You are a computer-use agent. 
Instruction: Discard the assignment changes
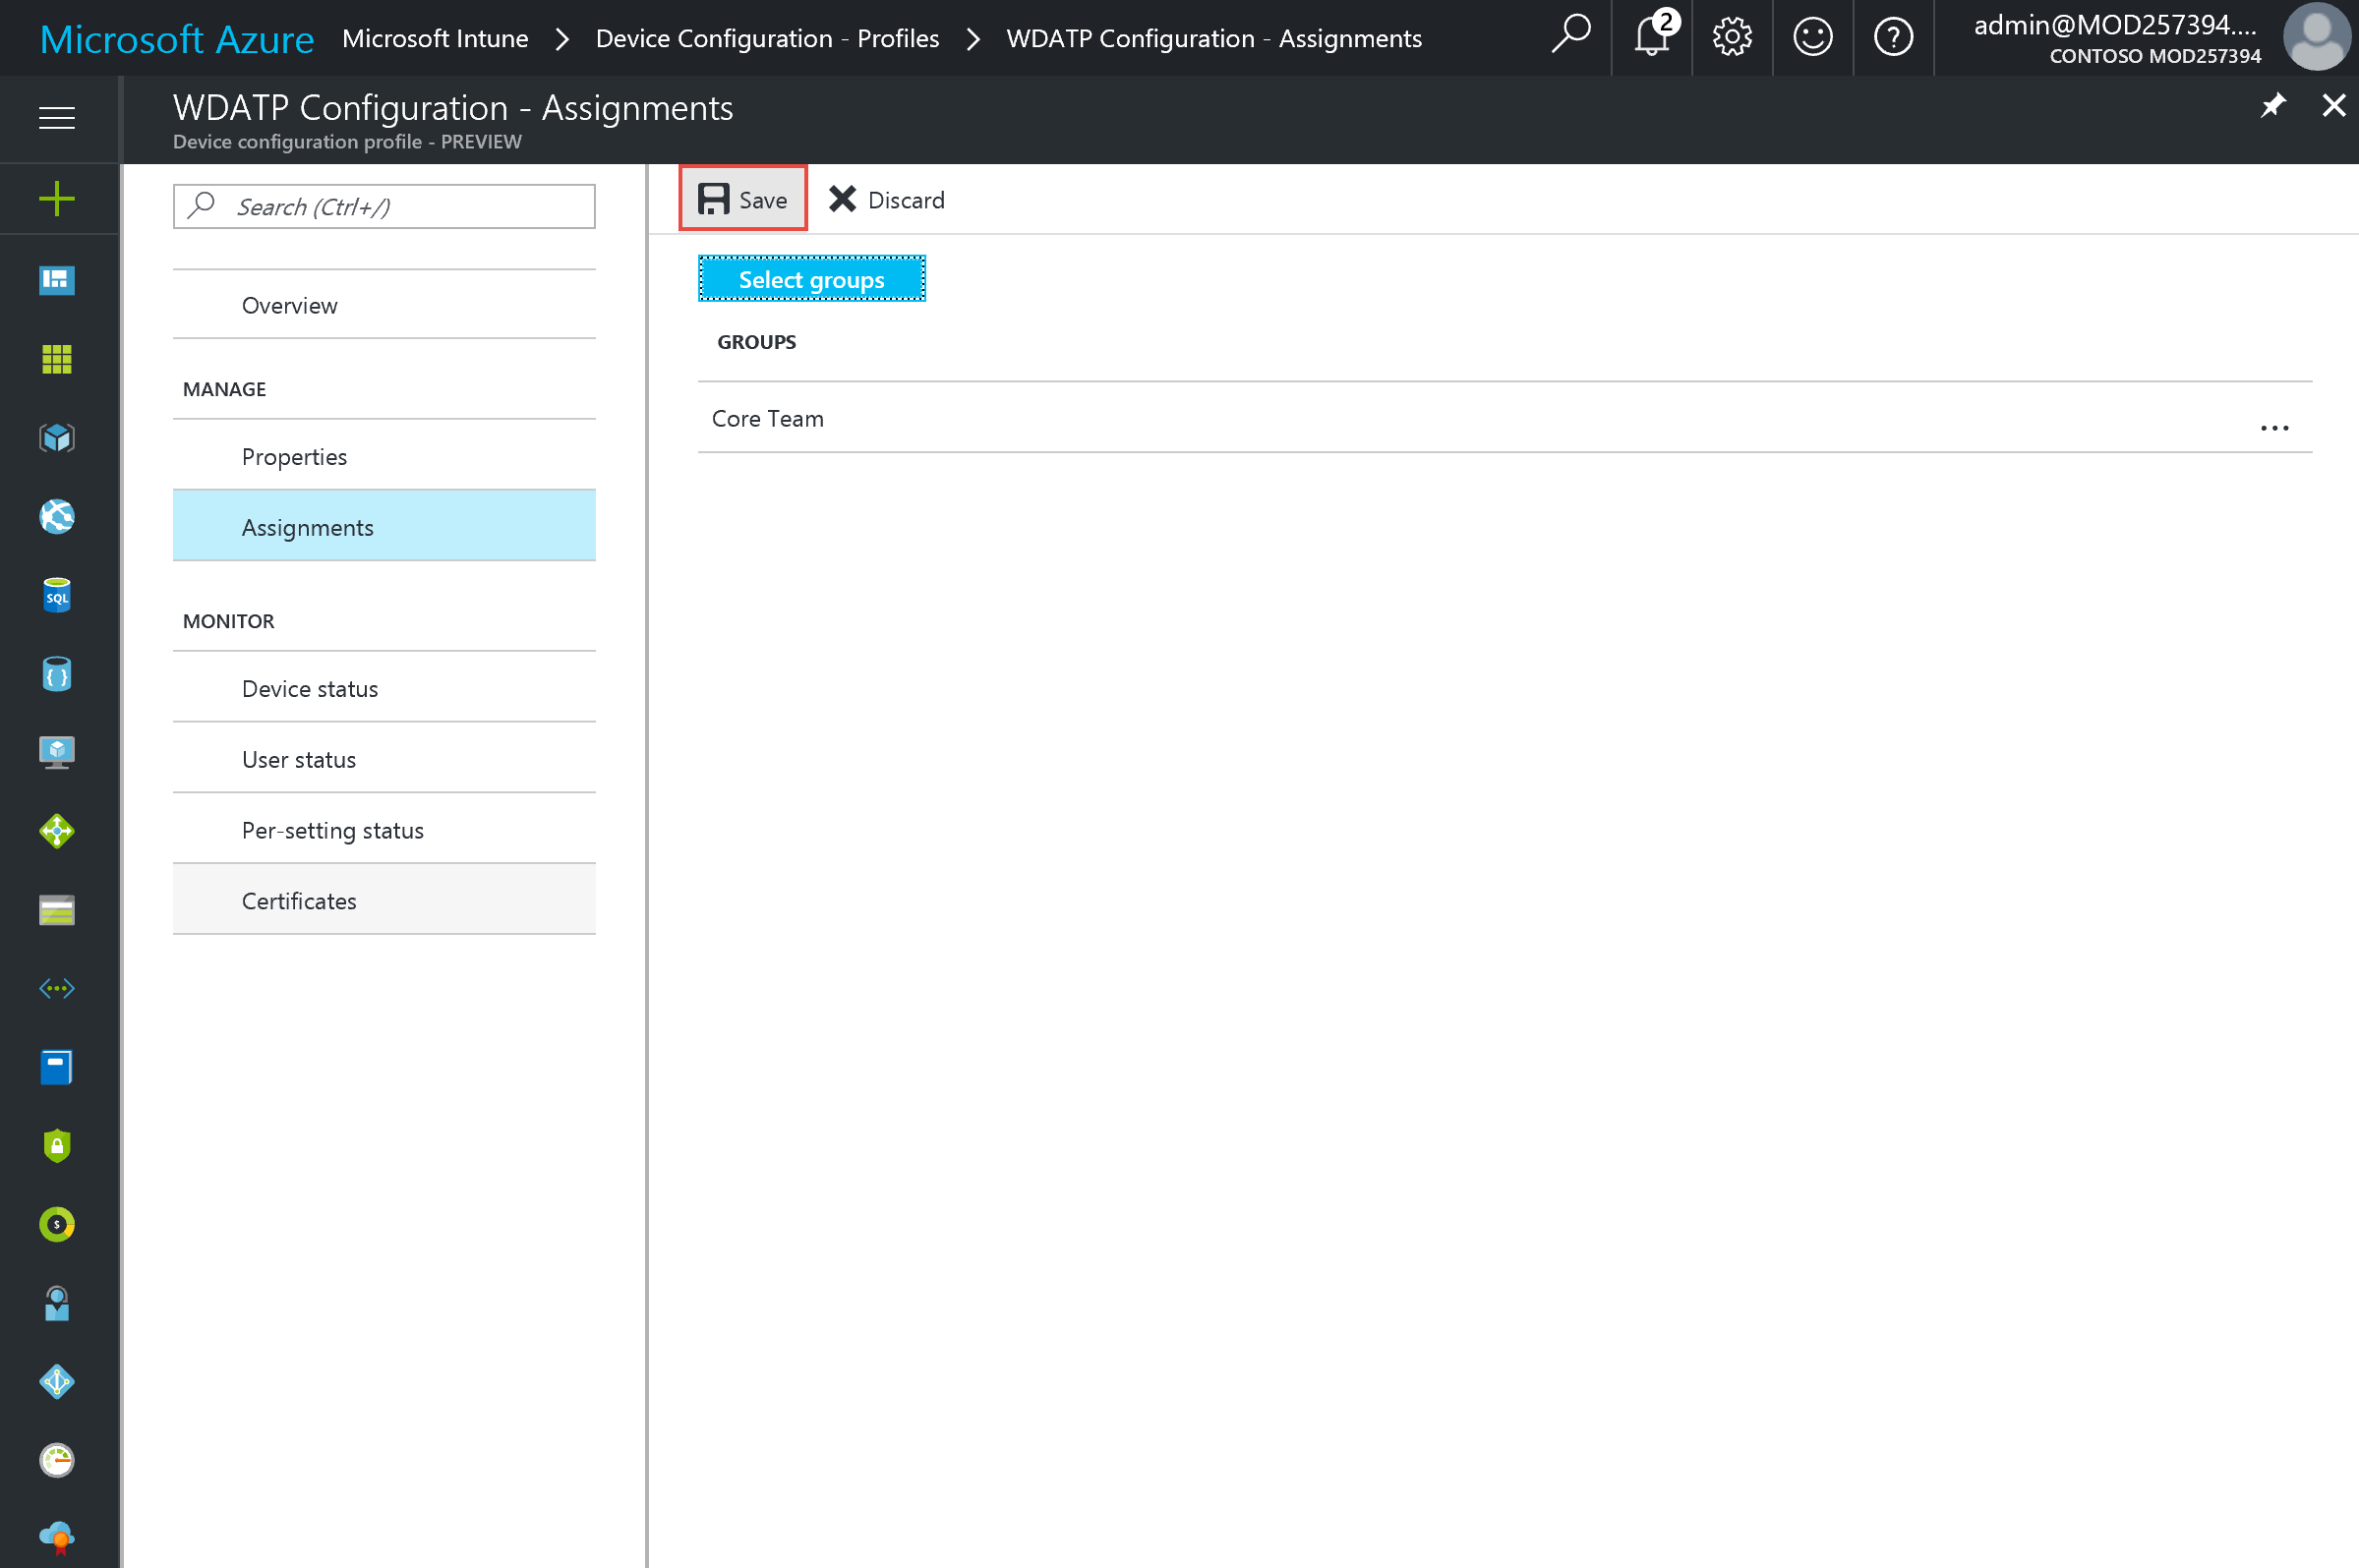[x=886, y=200]
